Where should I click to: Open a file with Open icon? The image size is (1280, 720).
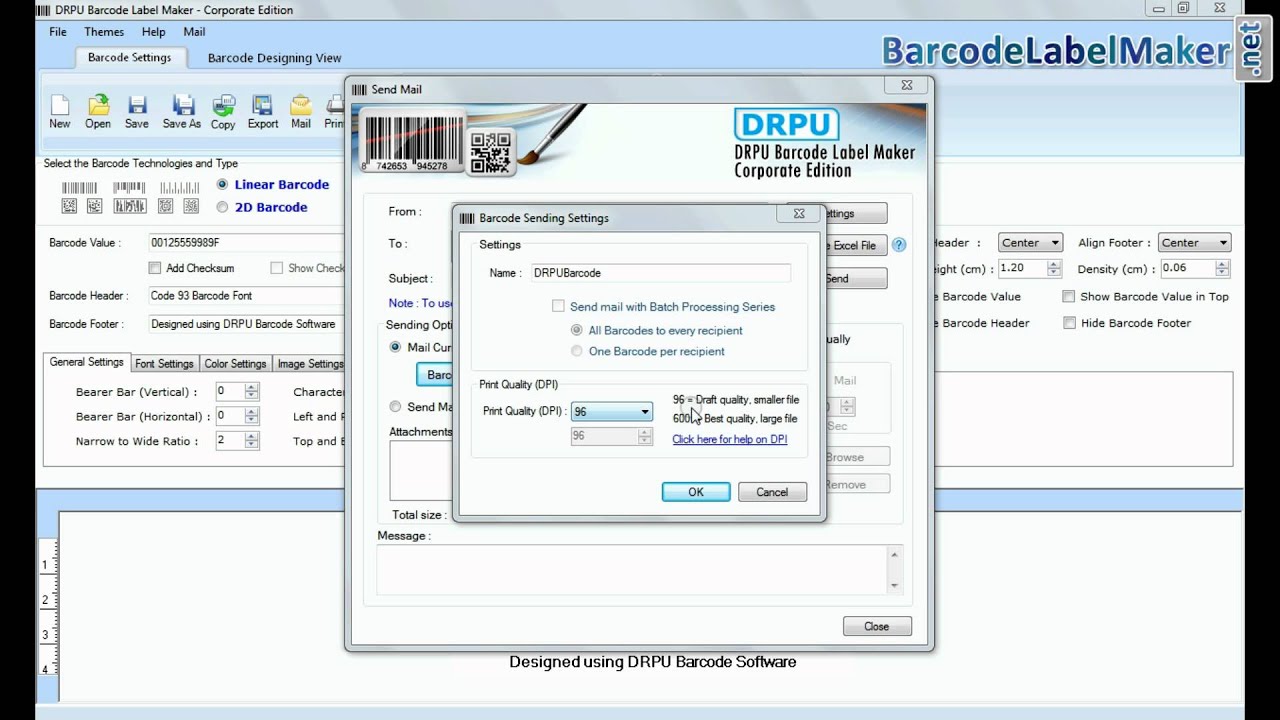98,112
